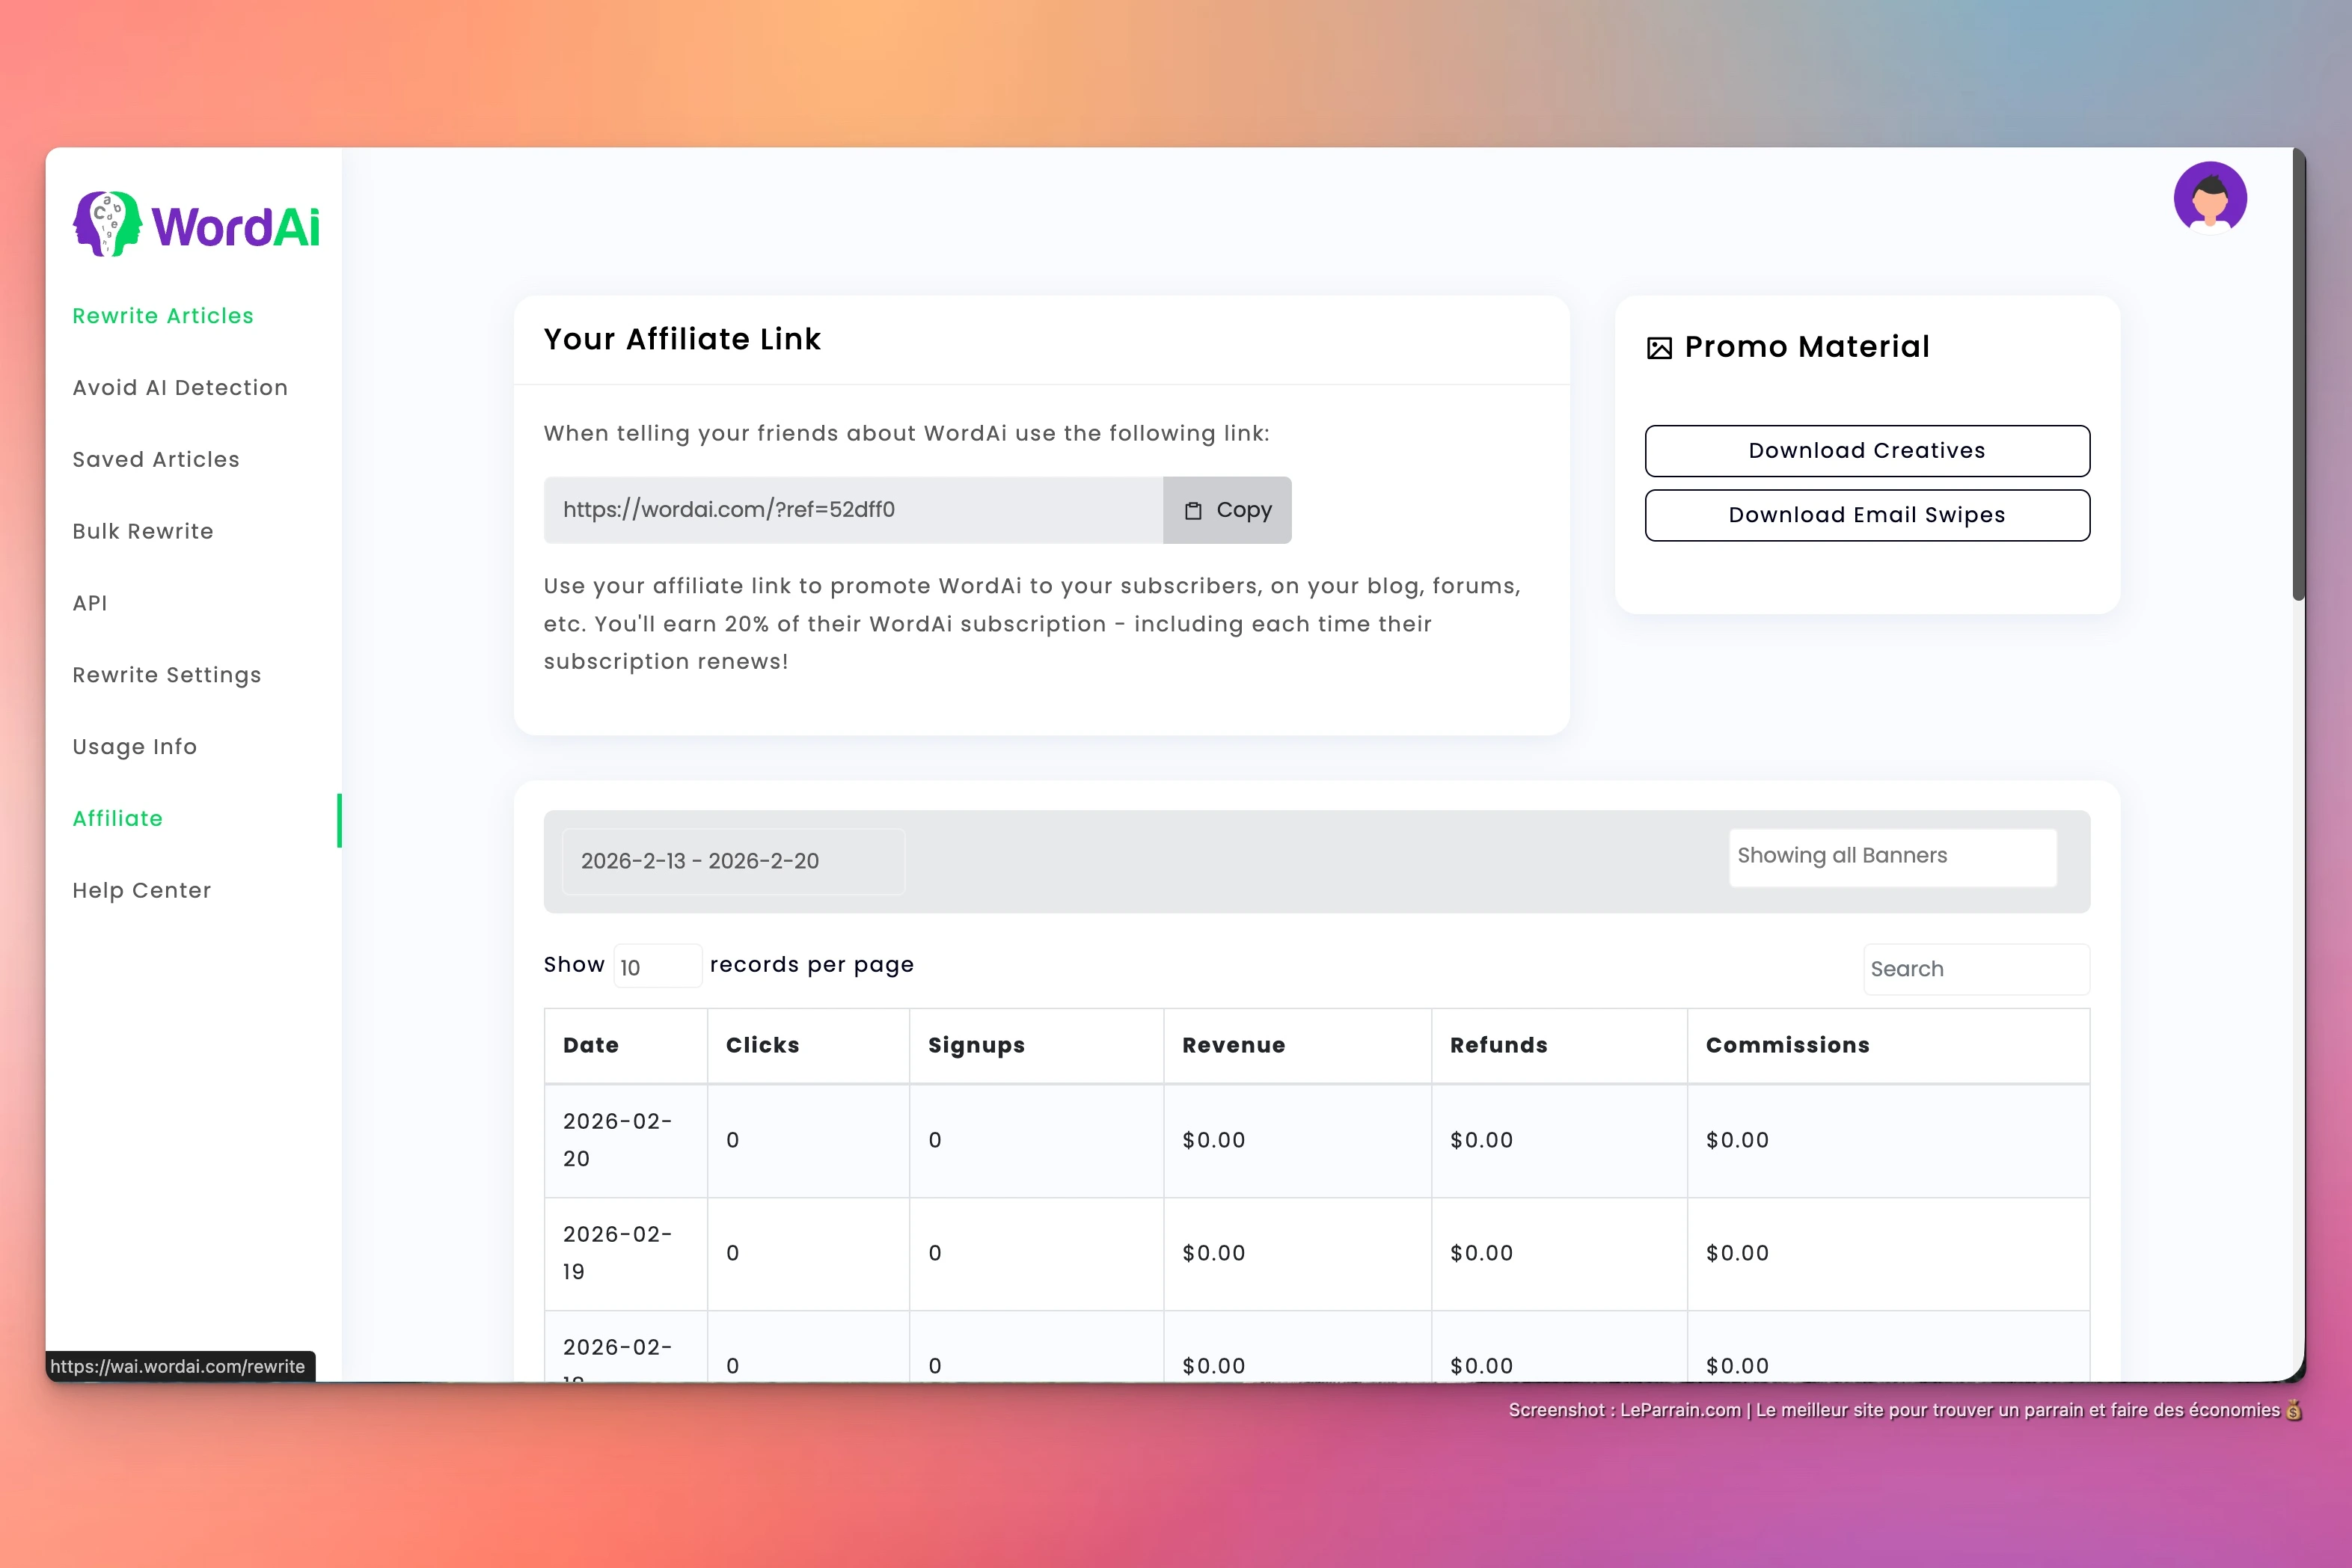Viewport: 2352px width, 1568px height.
Task: Click the Download Creatives button
Action: point(1866,451)
